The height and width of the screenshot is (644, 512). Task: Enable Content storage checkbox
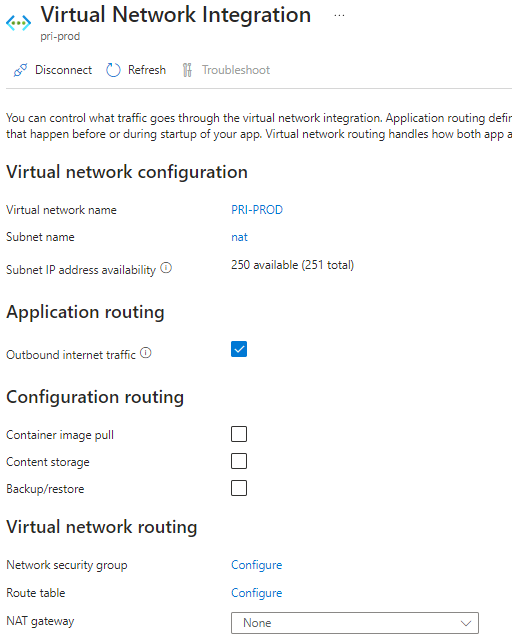click(239, 461)
